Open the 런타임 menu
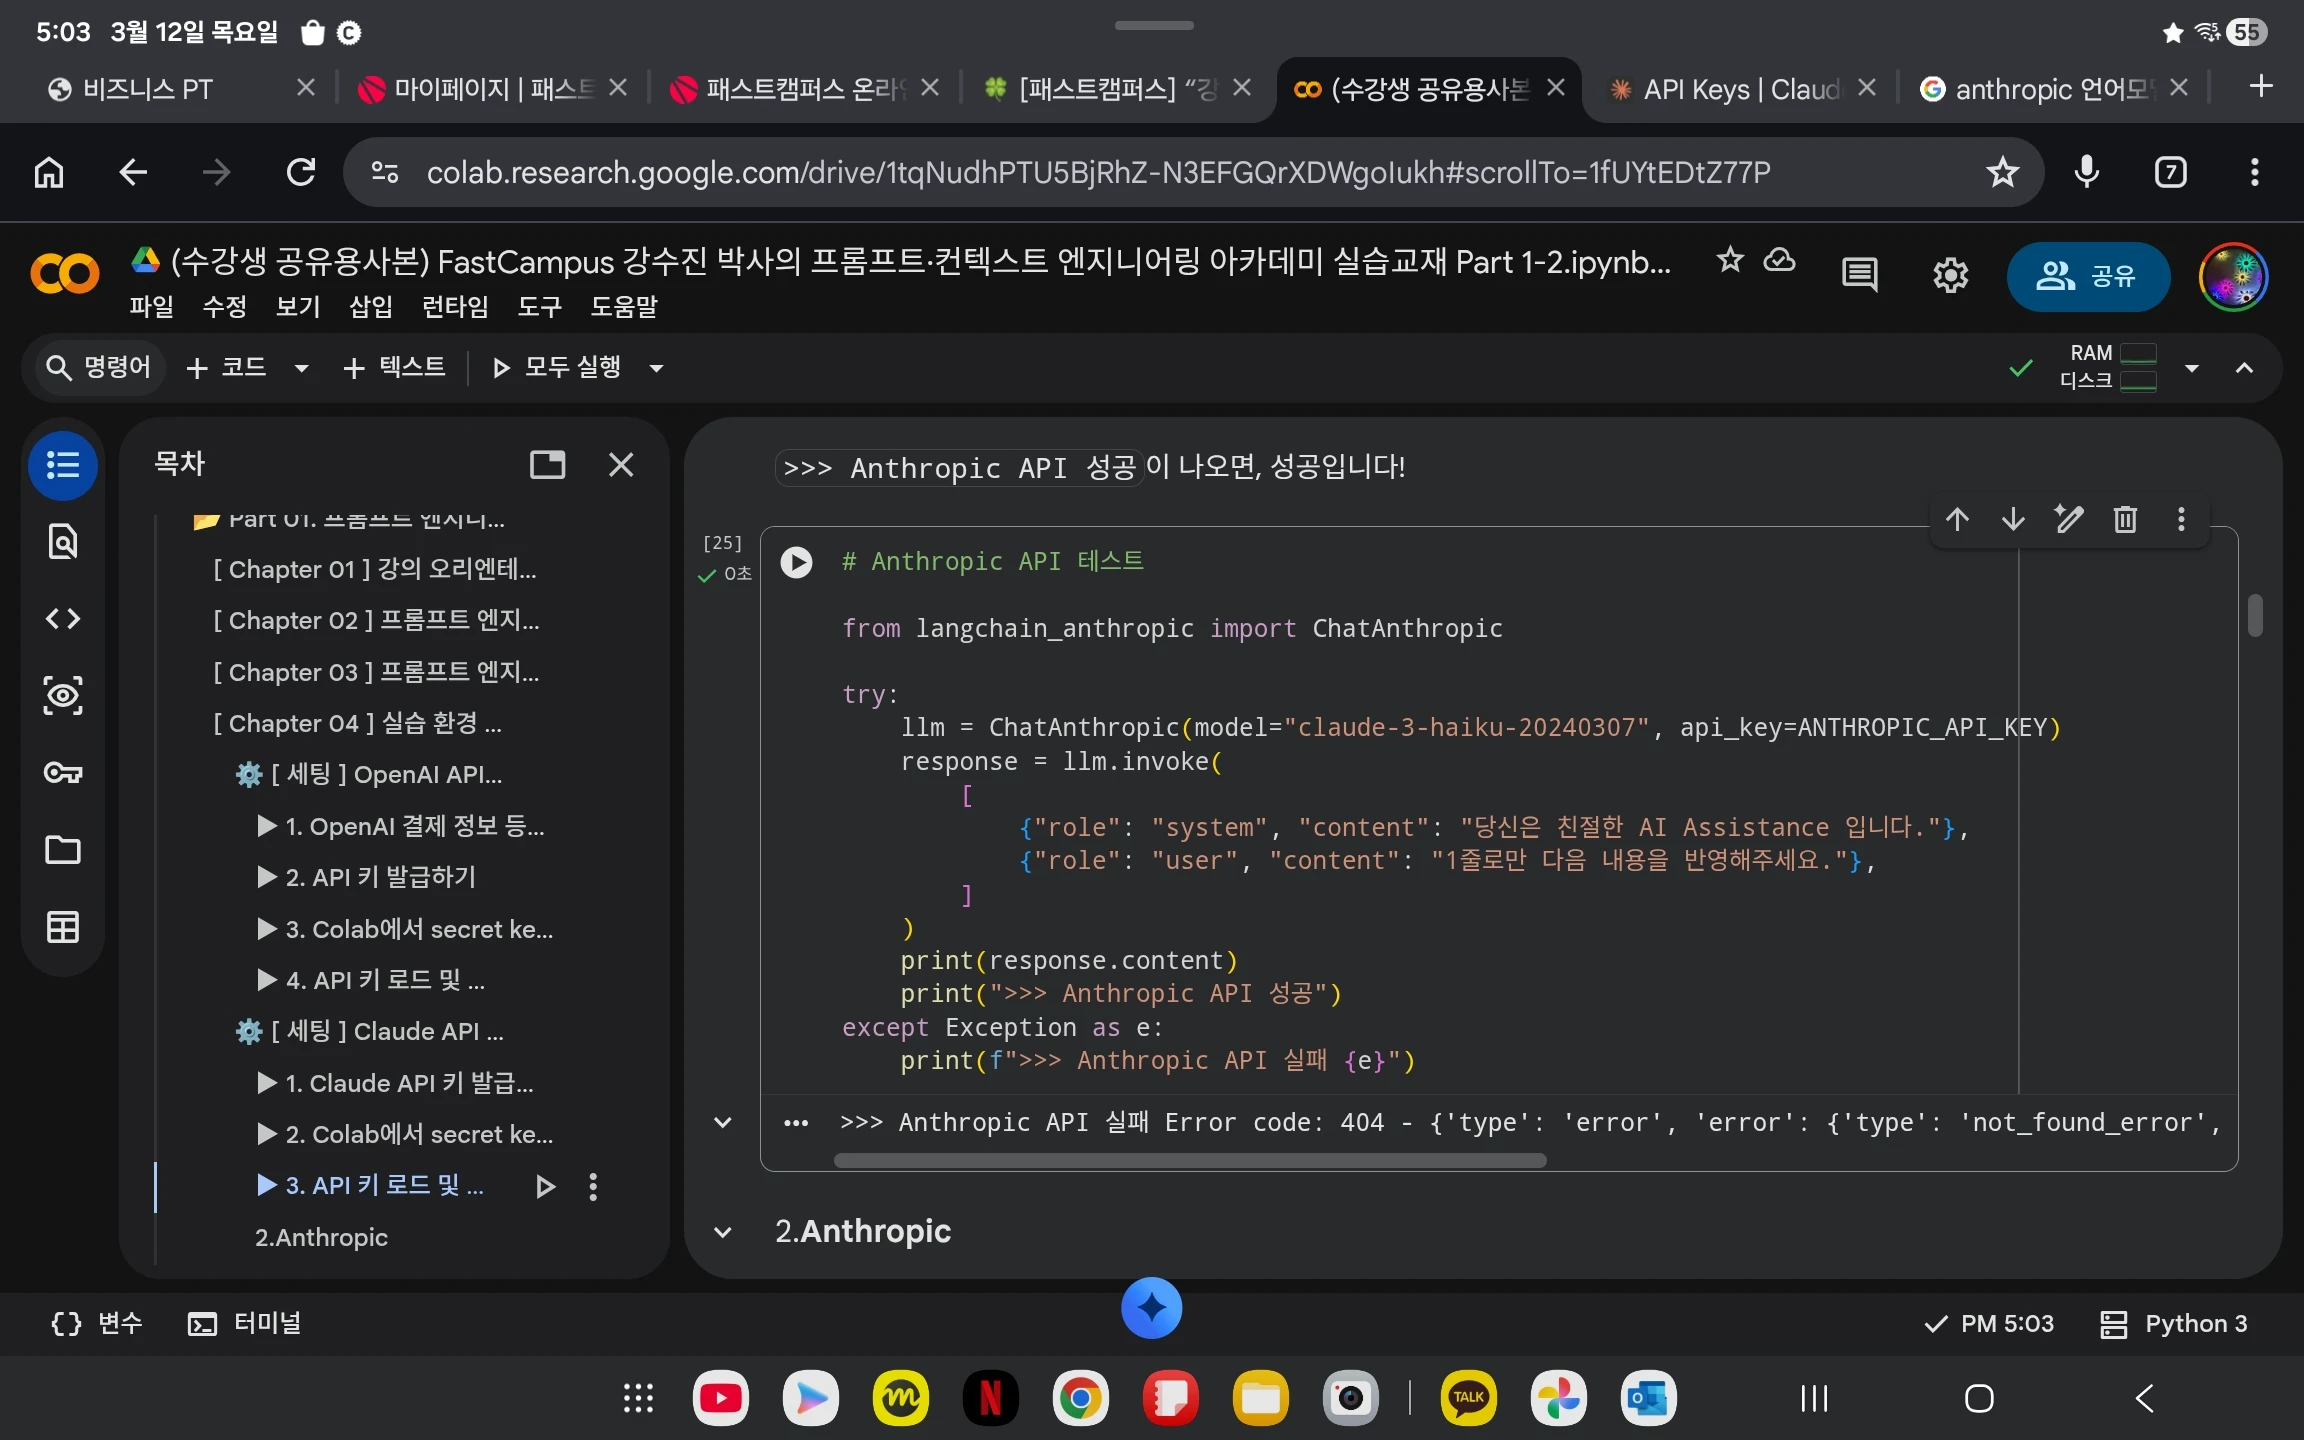 coord(455,307)
